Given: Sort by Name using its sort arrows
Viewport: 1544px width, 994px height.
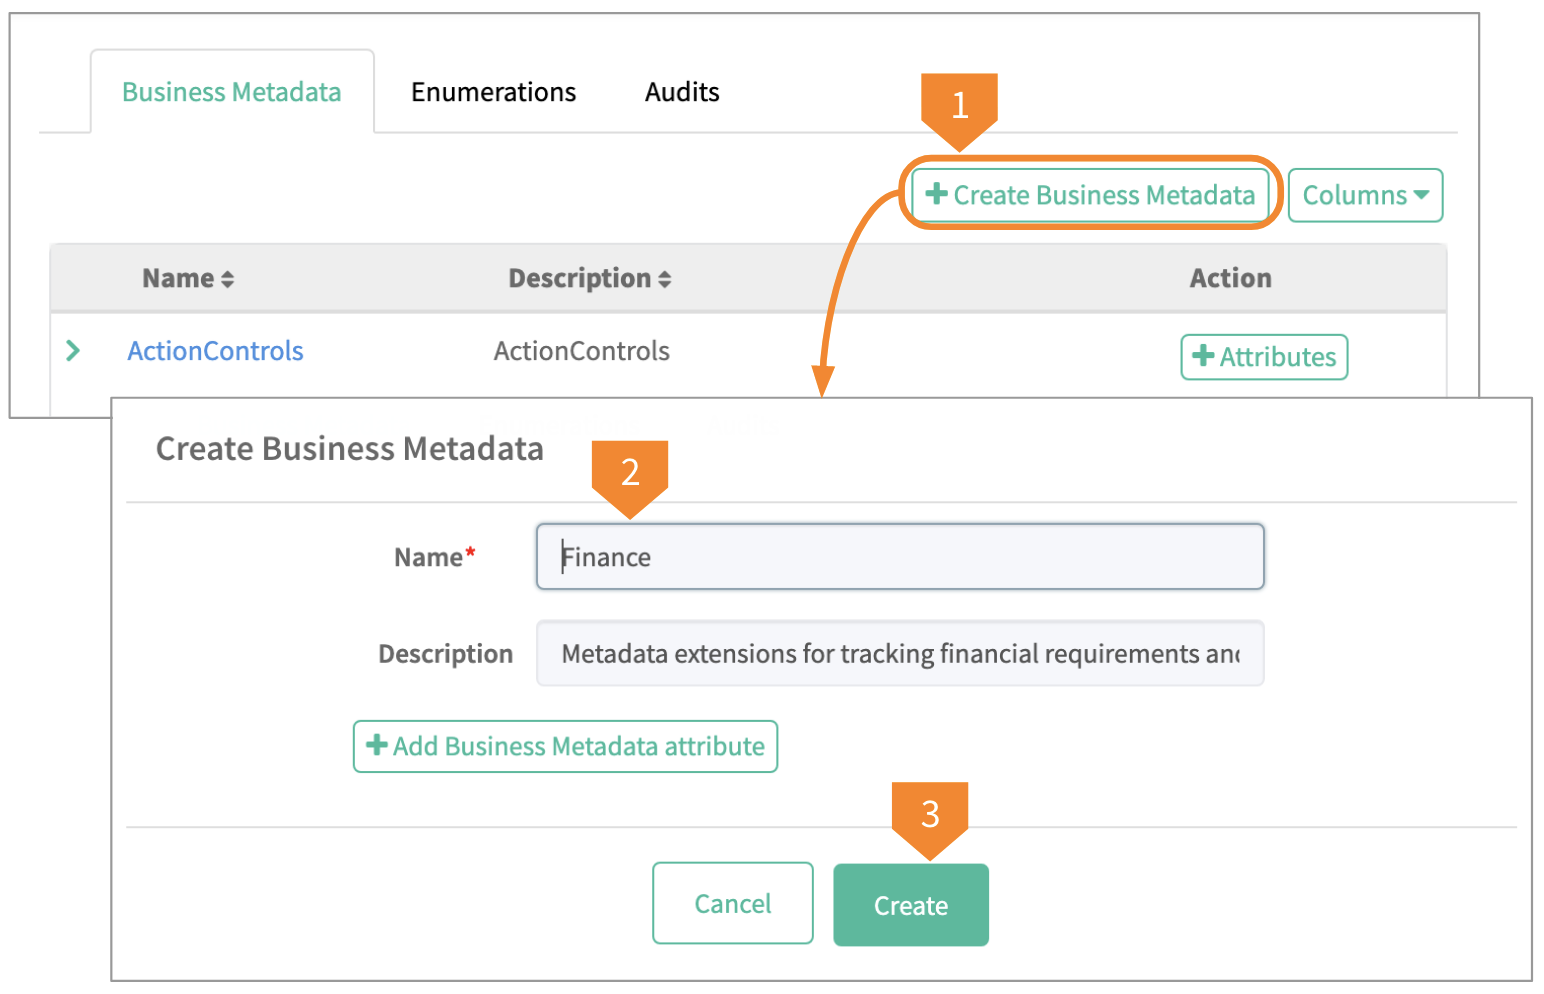Looking at the screenshot, I should pyautogui.click(x=228, y=279).
